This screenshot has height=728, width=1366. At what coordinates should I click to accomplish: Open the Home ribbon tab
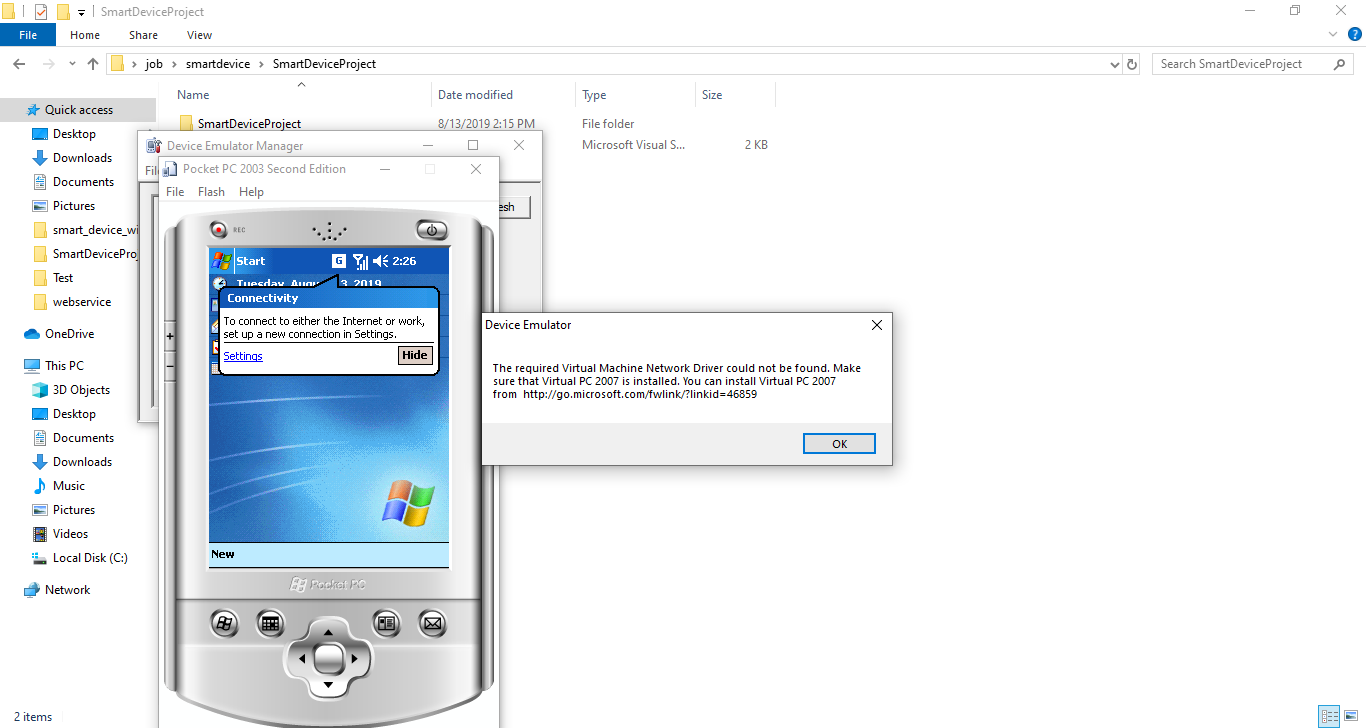tap(85, 35)
